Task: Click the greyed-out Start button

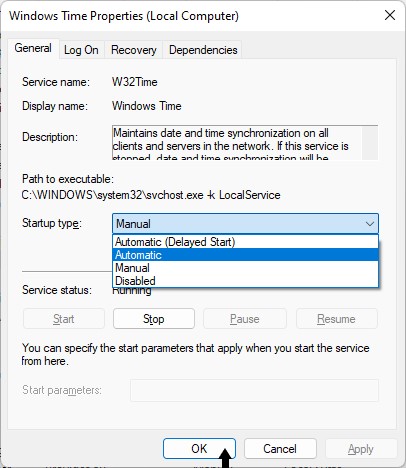Action: pyautogui.click(x=64, y=319)
